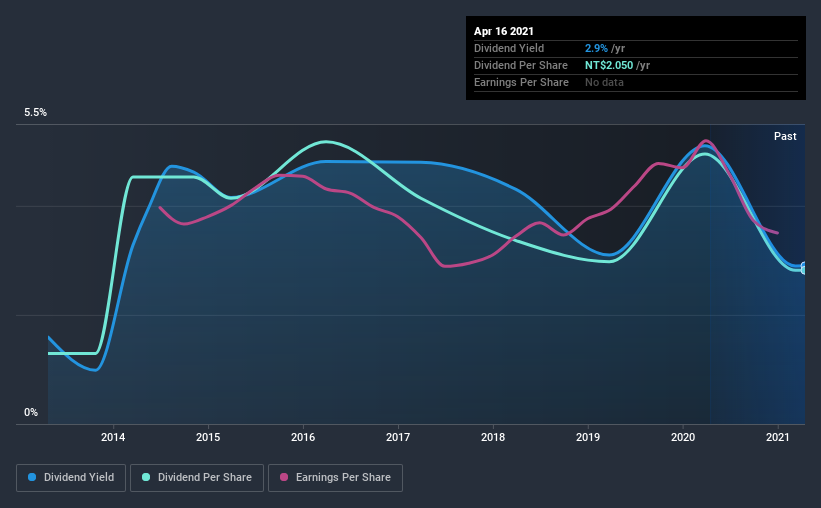Screen dimensions: 821x508
Task: Select the 2014 x-axis label
Action: tap(113, 437)
